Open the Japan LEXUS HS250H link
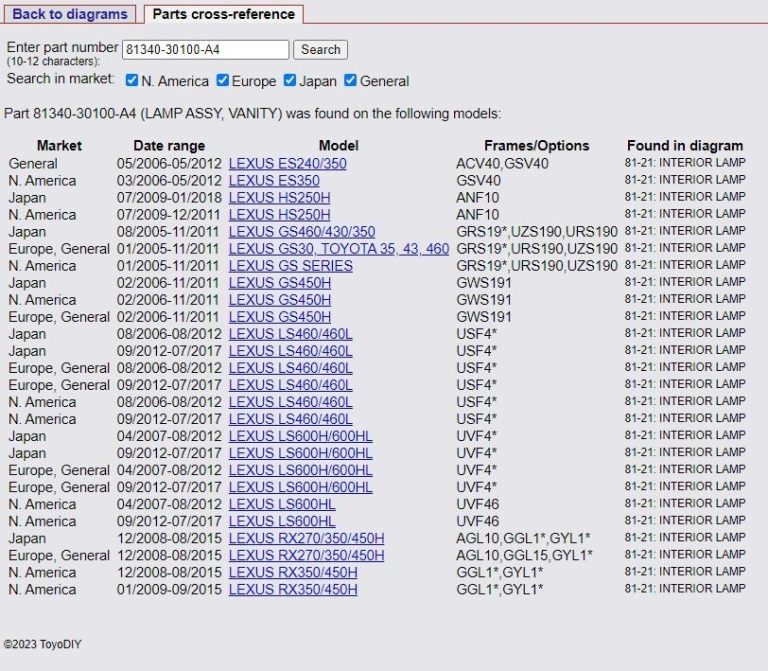The image size is (768, 671). tap(279, 198)
